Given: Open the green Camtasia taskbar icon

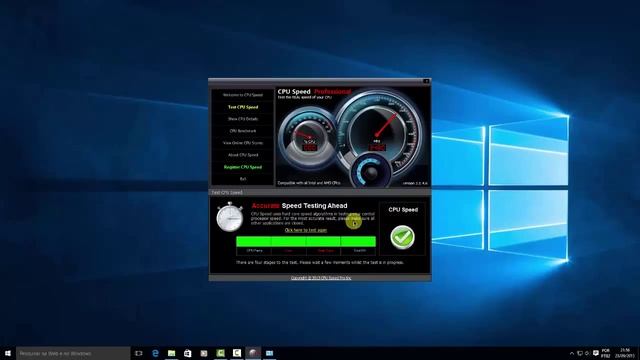Looking at the screenshot, I should [220, 353].
